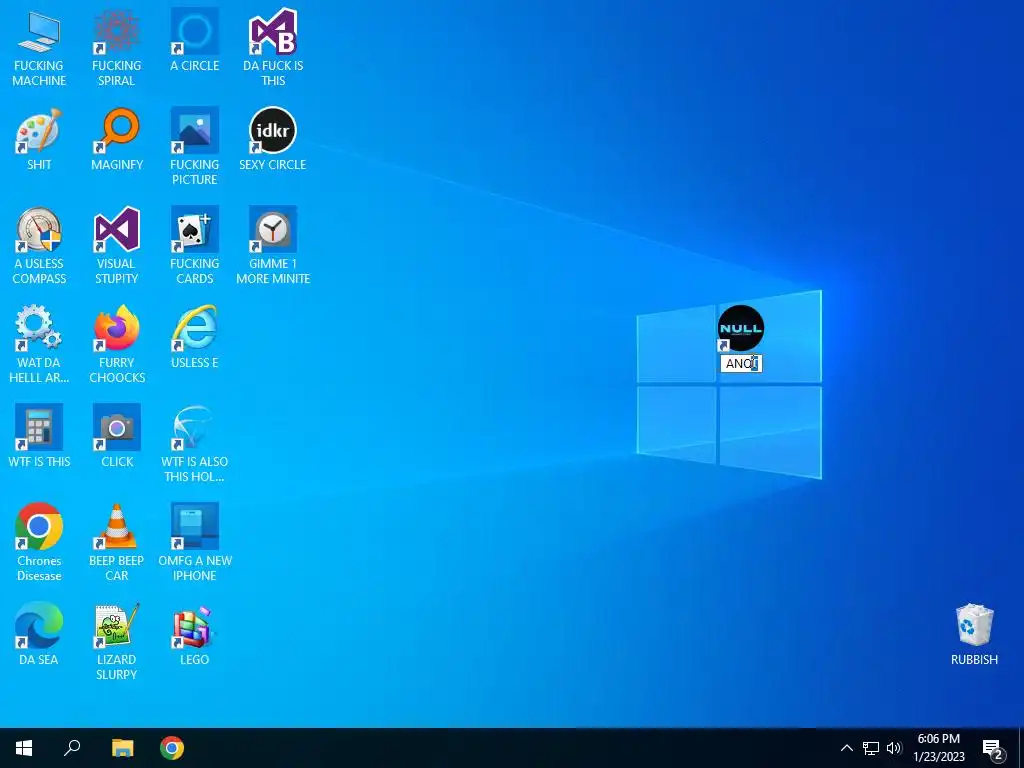1024x768 pixels.
Task: Select the SEXY CIRCLE idkr icon
Action: (x=273, y=131)
